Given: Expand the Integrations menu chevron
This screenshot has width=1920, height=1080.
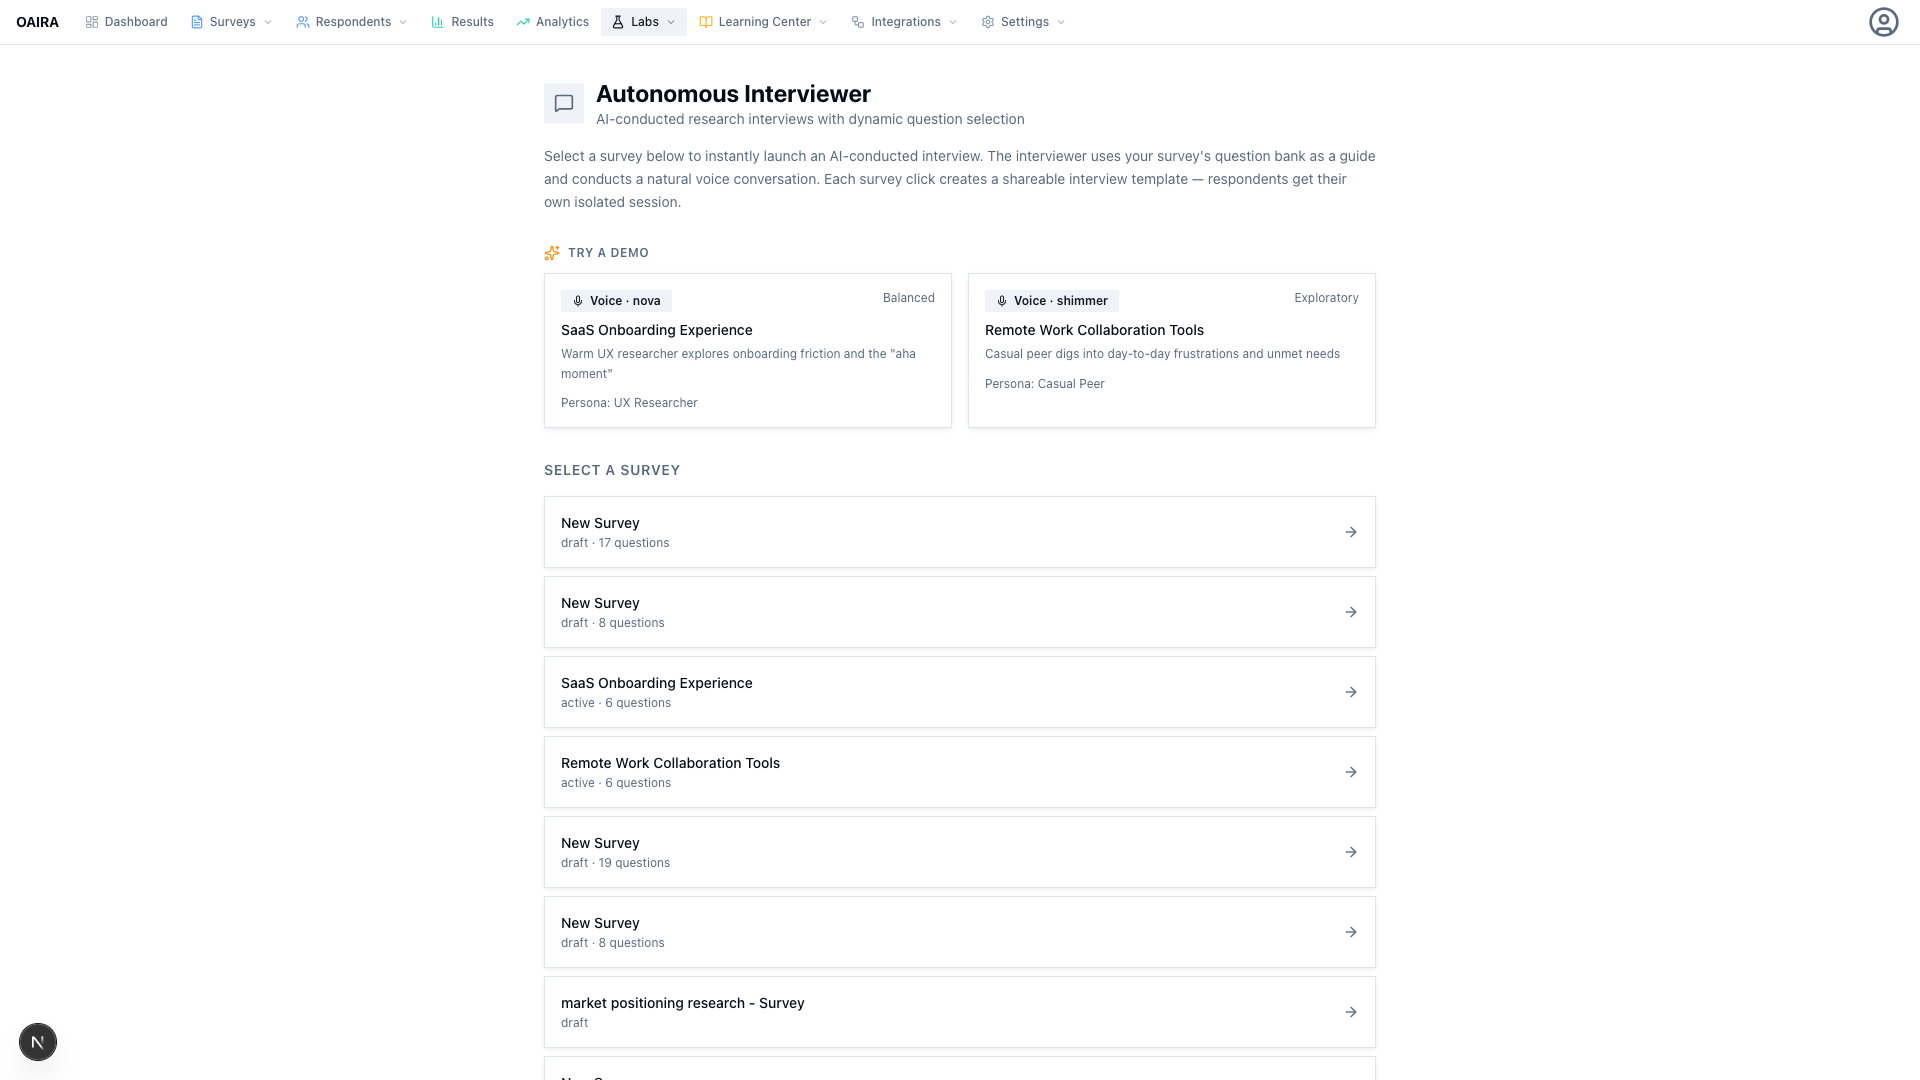Looking at the screenshot, I should [953, 22].
